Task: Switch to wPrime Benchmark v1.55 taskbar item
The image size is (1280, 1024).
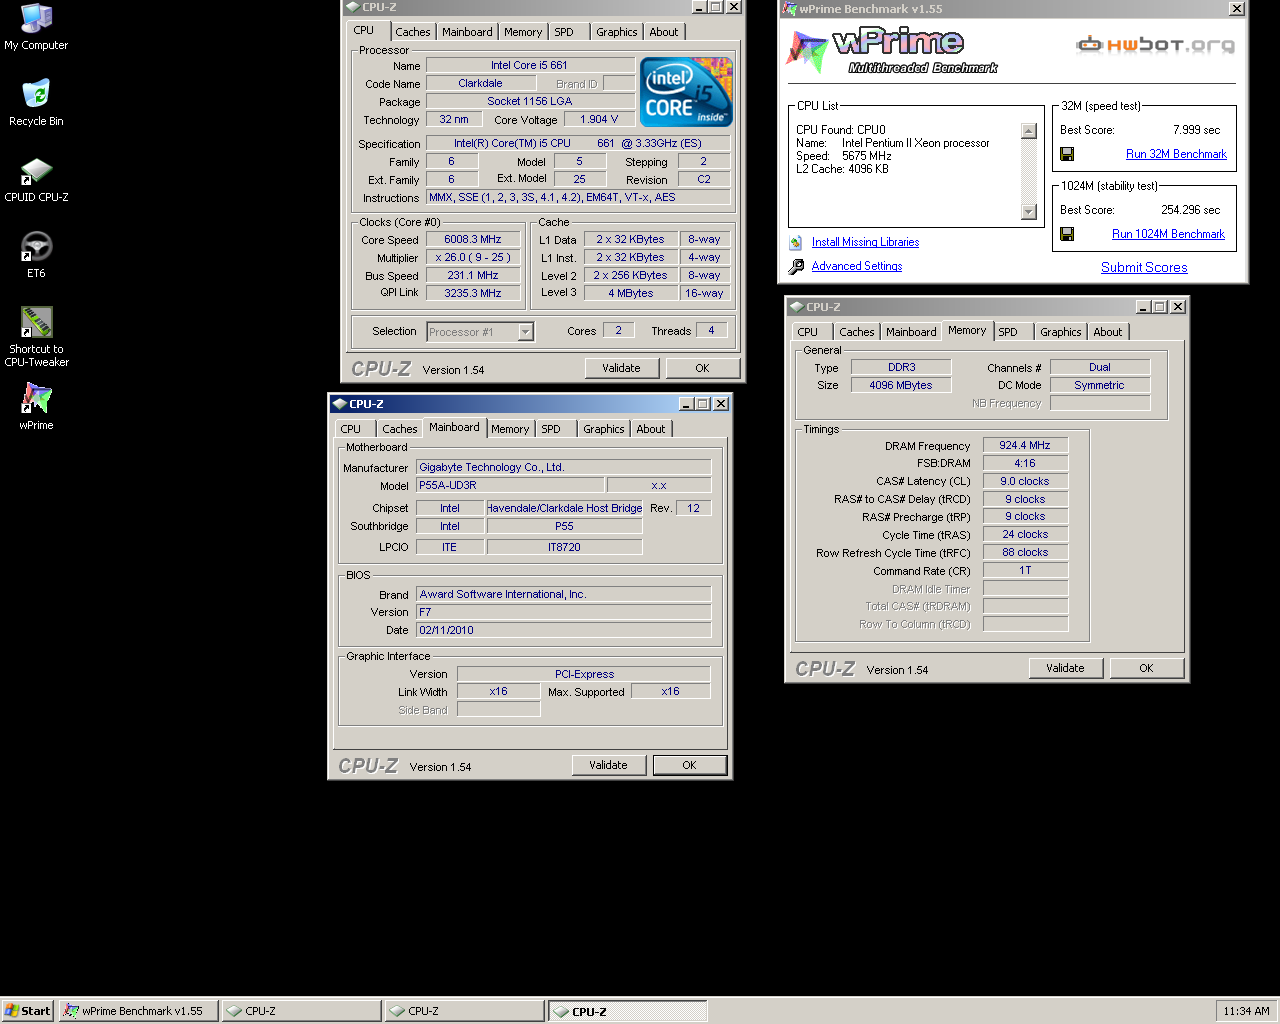Action: pyautogui.click(x=137, y=1011)
